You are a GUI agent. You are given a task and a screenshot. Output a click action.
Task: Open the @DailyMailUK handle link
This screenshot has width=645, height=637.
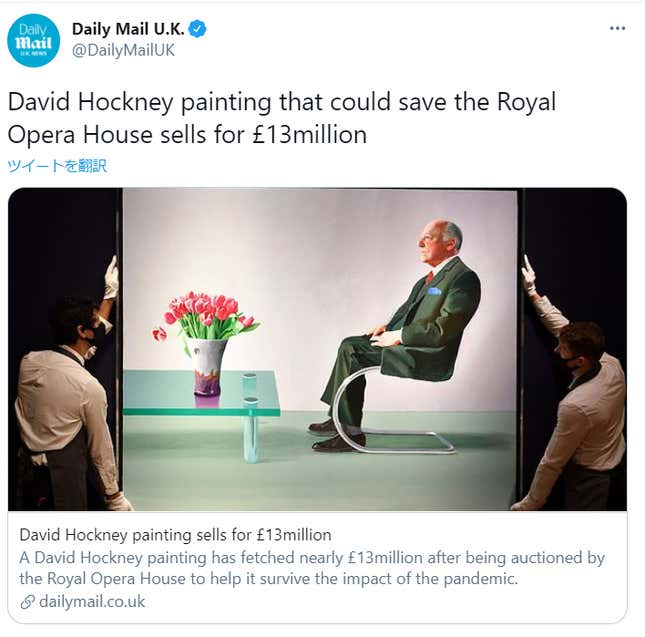click(123, 50)
